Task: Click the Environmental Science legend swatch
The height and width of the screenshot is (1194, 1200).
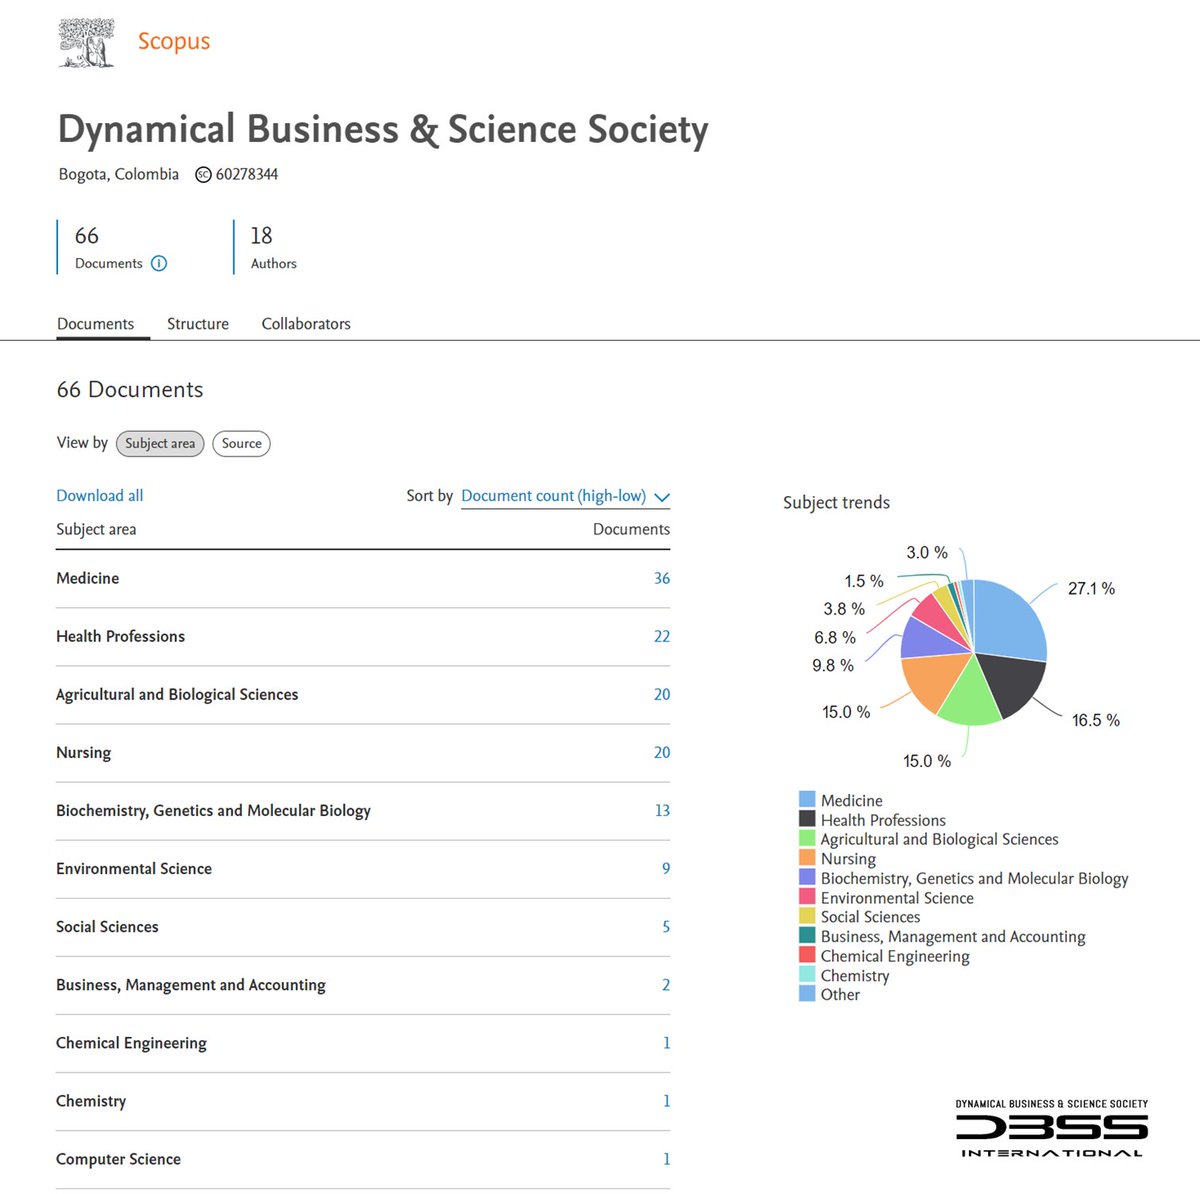Action: click(x=807, y=896)
